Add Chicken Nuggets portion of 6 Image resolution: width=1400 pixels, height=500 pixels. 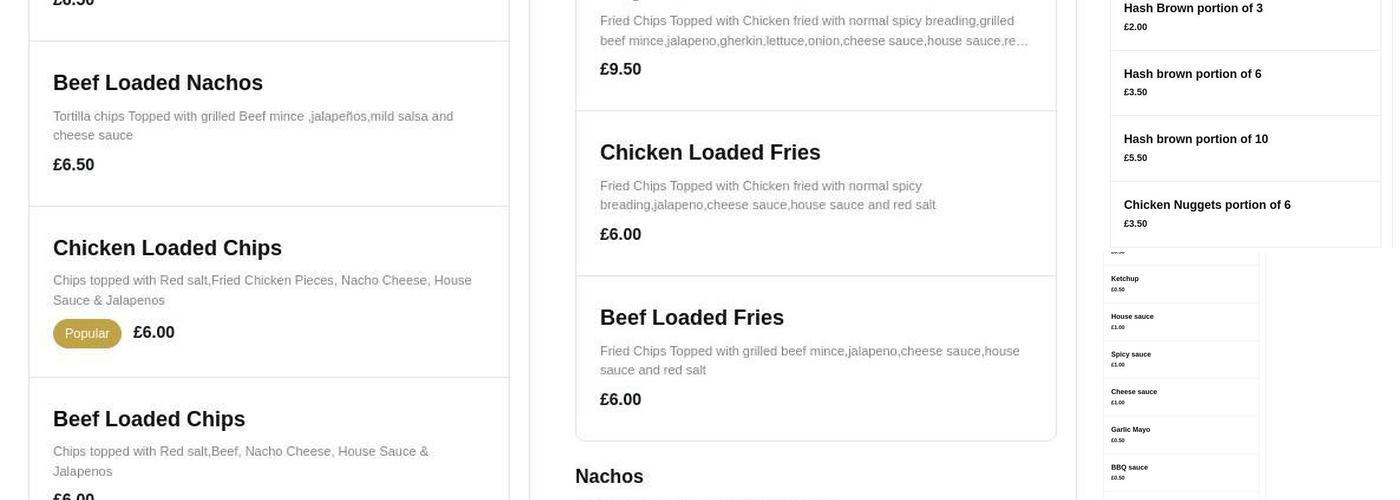point(1207,205)
